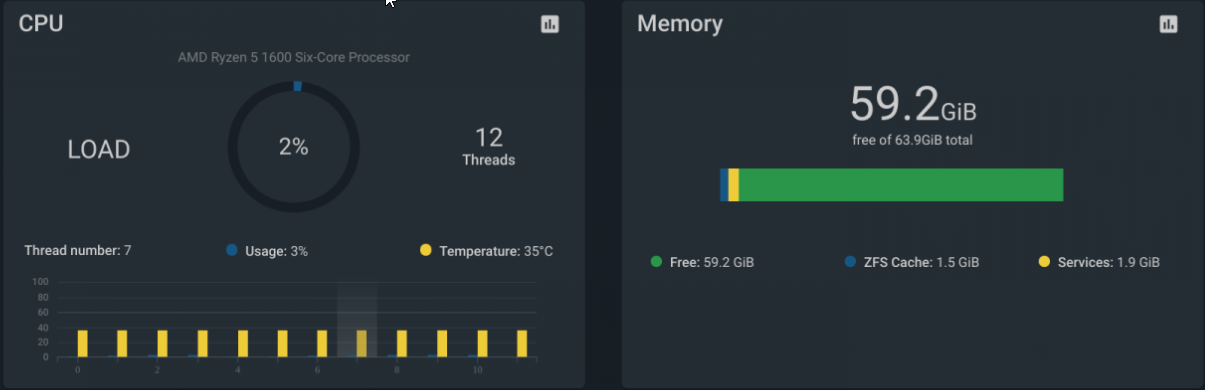Click the yellow Temperature legend dot

click(426, 250)
